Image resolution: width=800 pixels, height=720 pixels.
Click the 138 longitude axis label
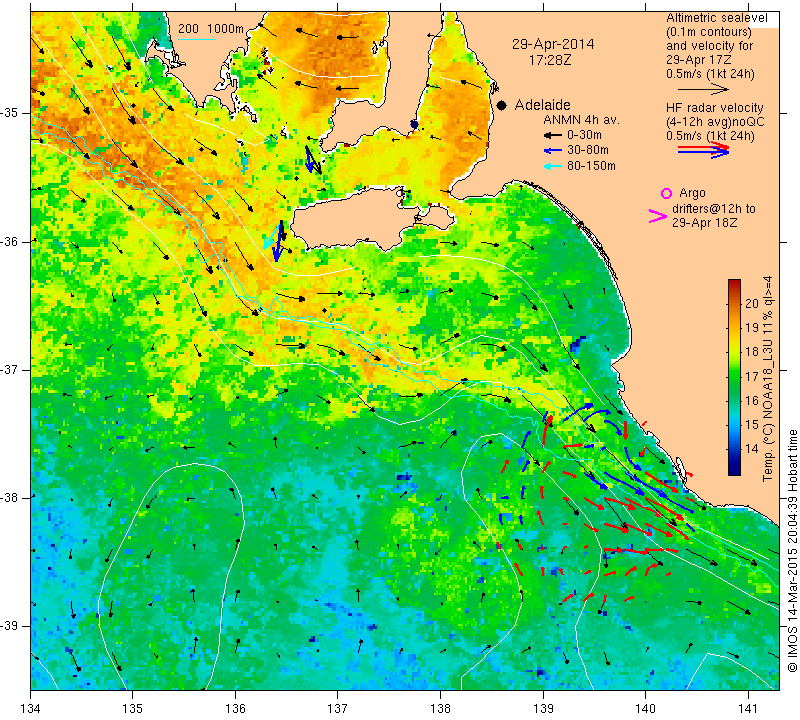[x=440, y=708]
